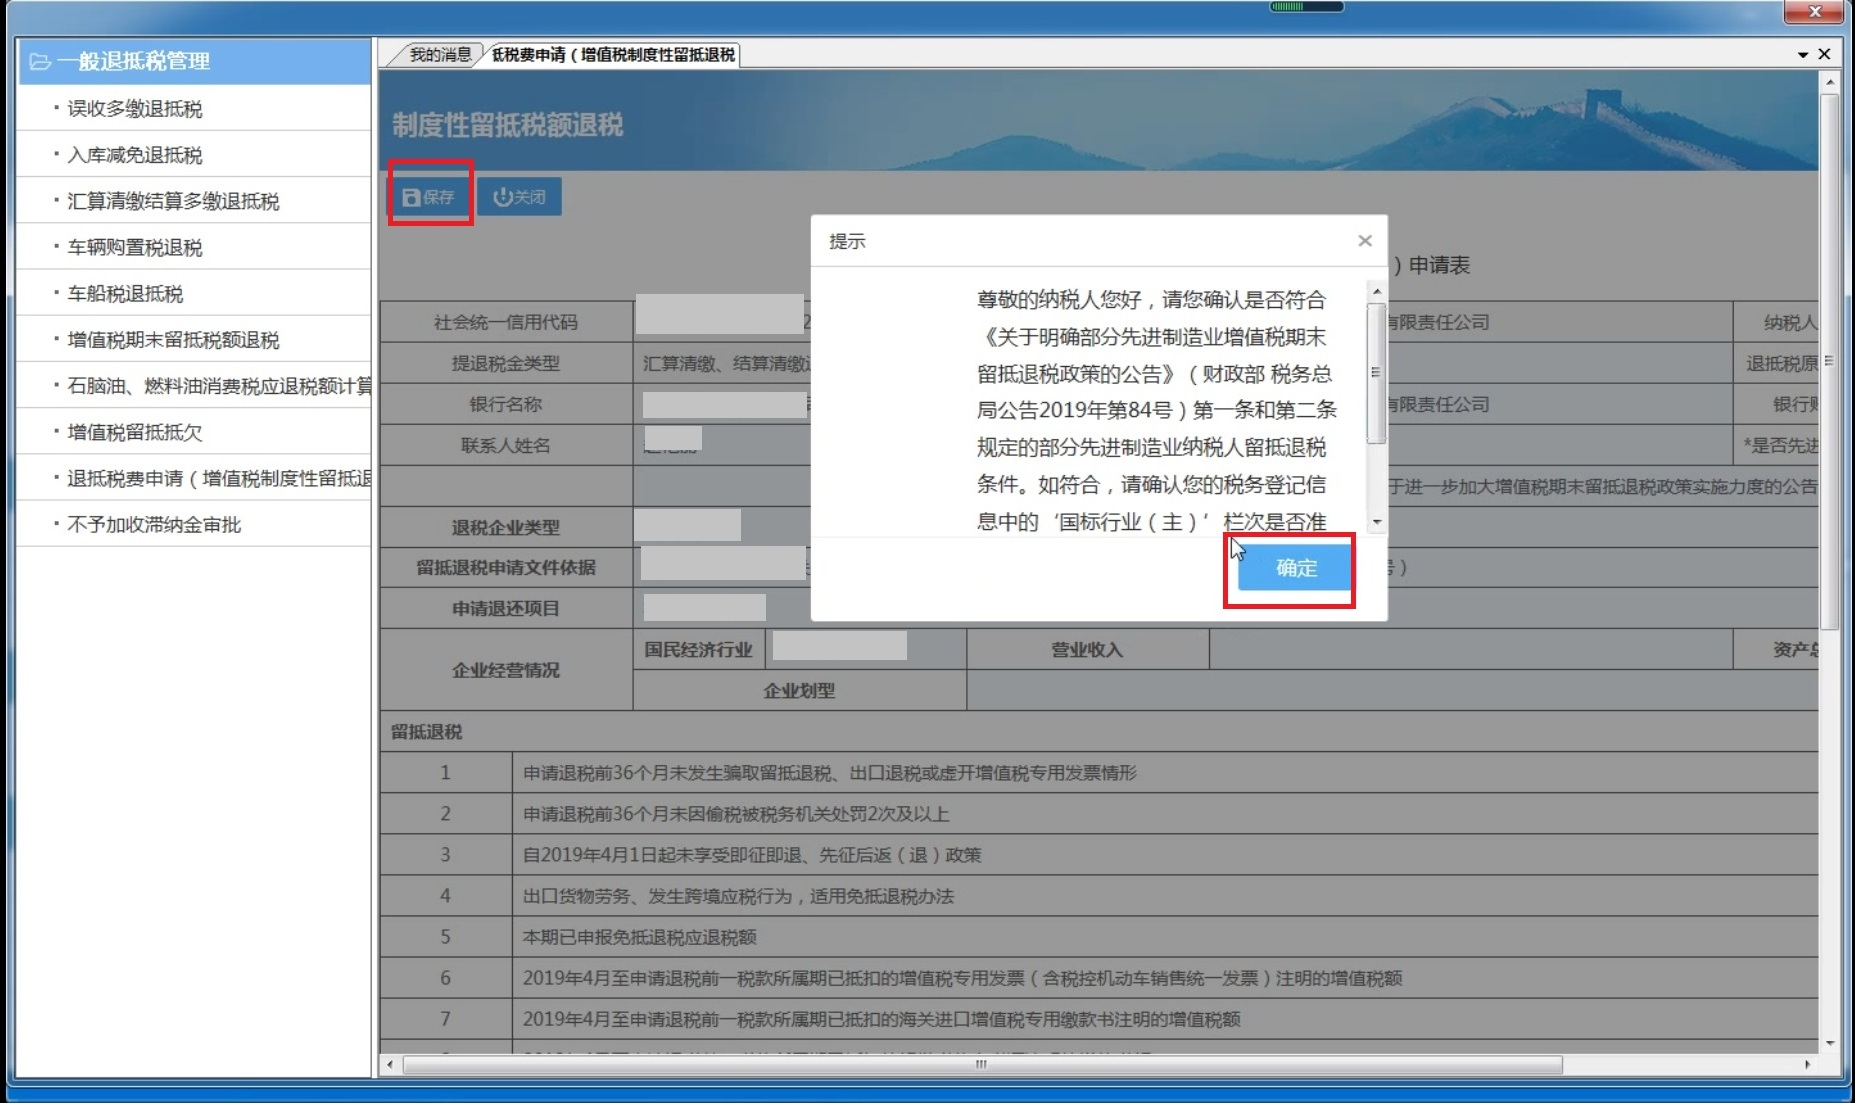Select the 抵税费申请 tab
The height and width of the screenshot is (1103, 1855).
click(612, 55)
